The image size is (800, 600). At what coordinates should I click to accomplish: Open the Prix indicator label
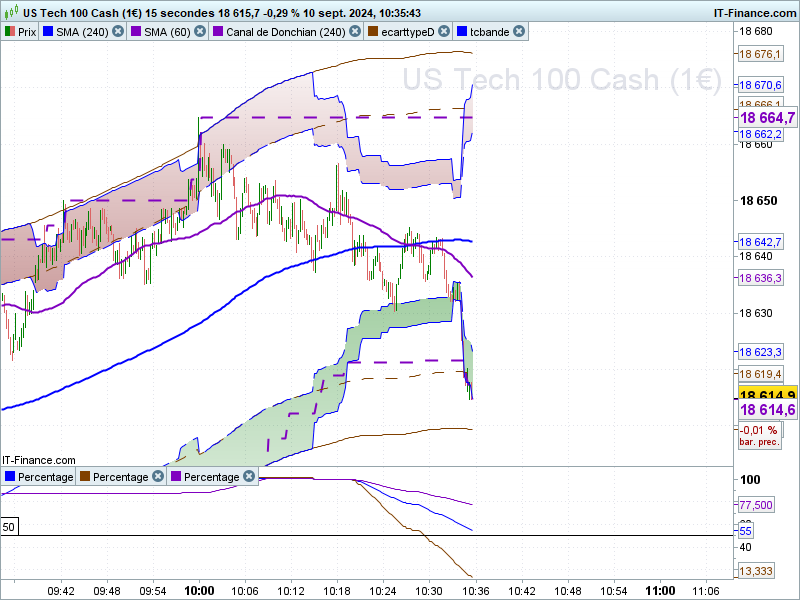click(27, 32)
